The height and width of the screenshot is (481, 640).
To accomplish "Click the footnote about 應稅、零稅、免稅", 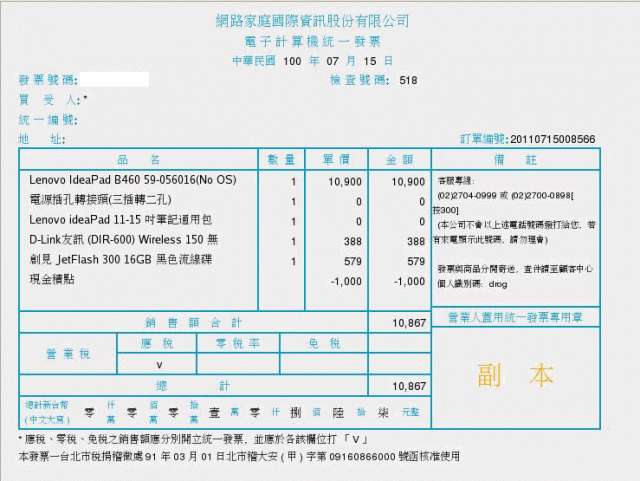I will tap(193, 439).
